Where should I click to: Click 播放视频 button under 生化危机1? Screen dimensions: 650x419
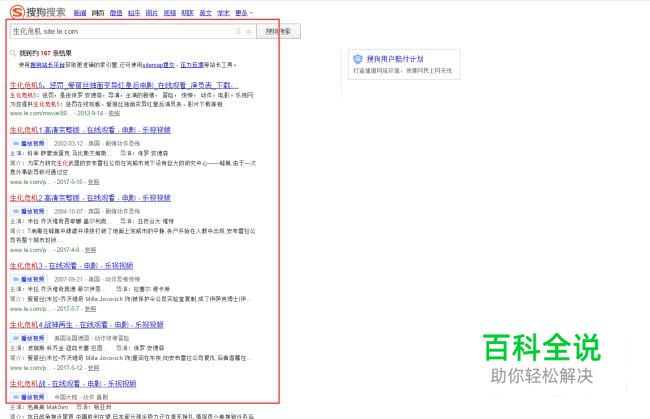pos(29,143)
